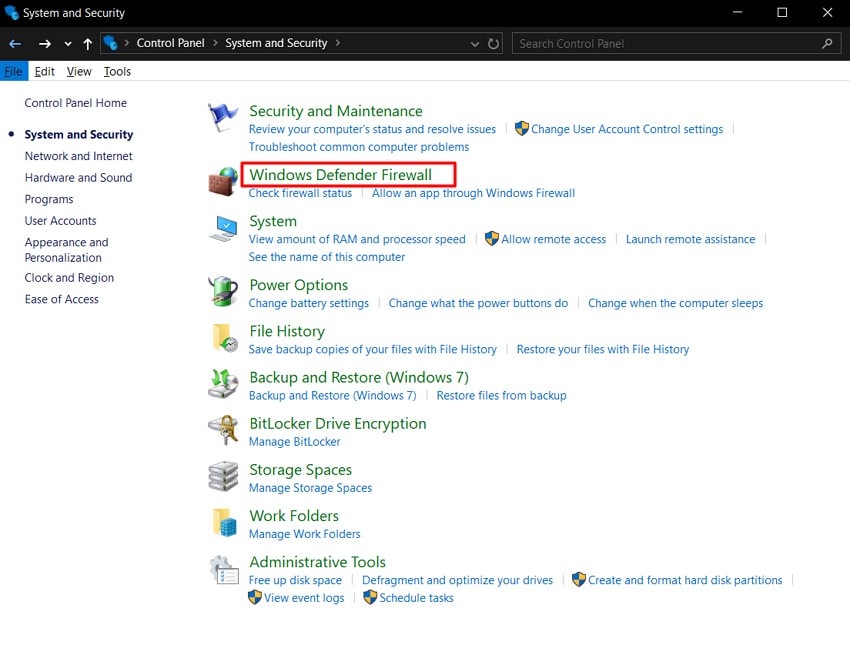Click Manage Storage Spaces
This screenshot has height=655, width=850.
tap(311, 488)
